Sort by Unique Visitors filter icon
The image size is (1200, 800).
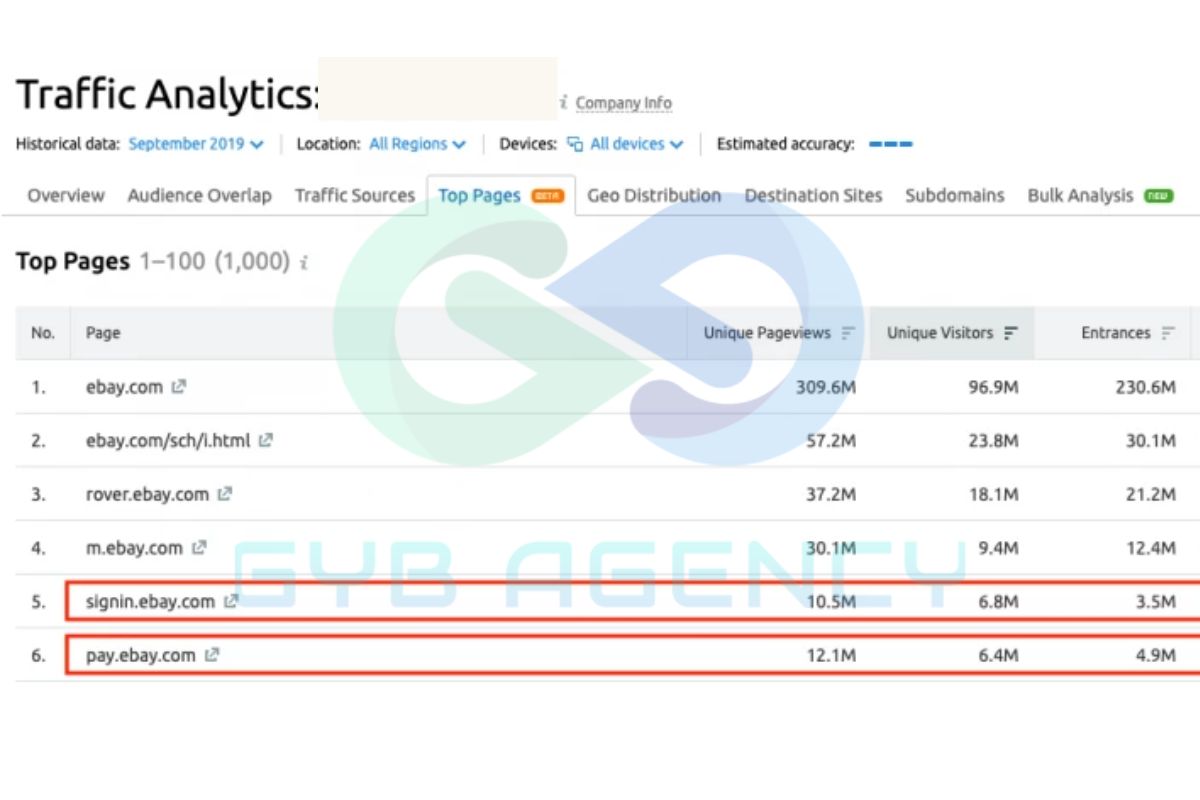(x=1011, y=333)
